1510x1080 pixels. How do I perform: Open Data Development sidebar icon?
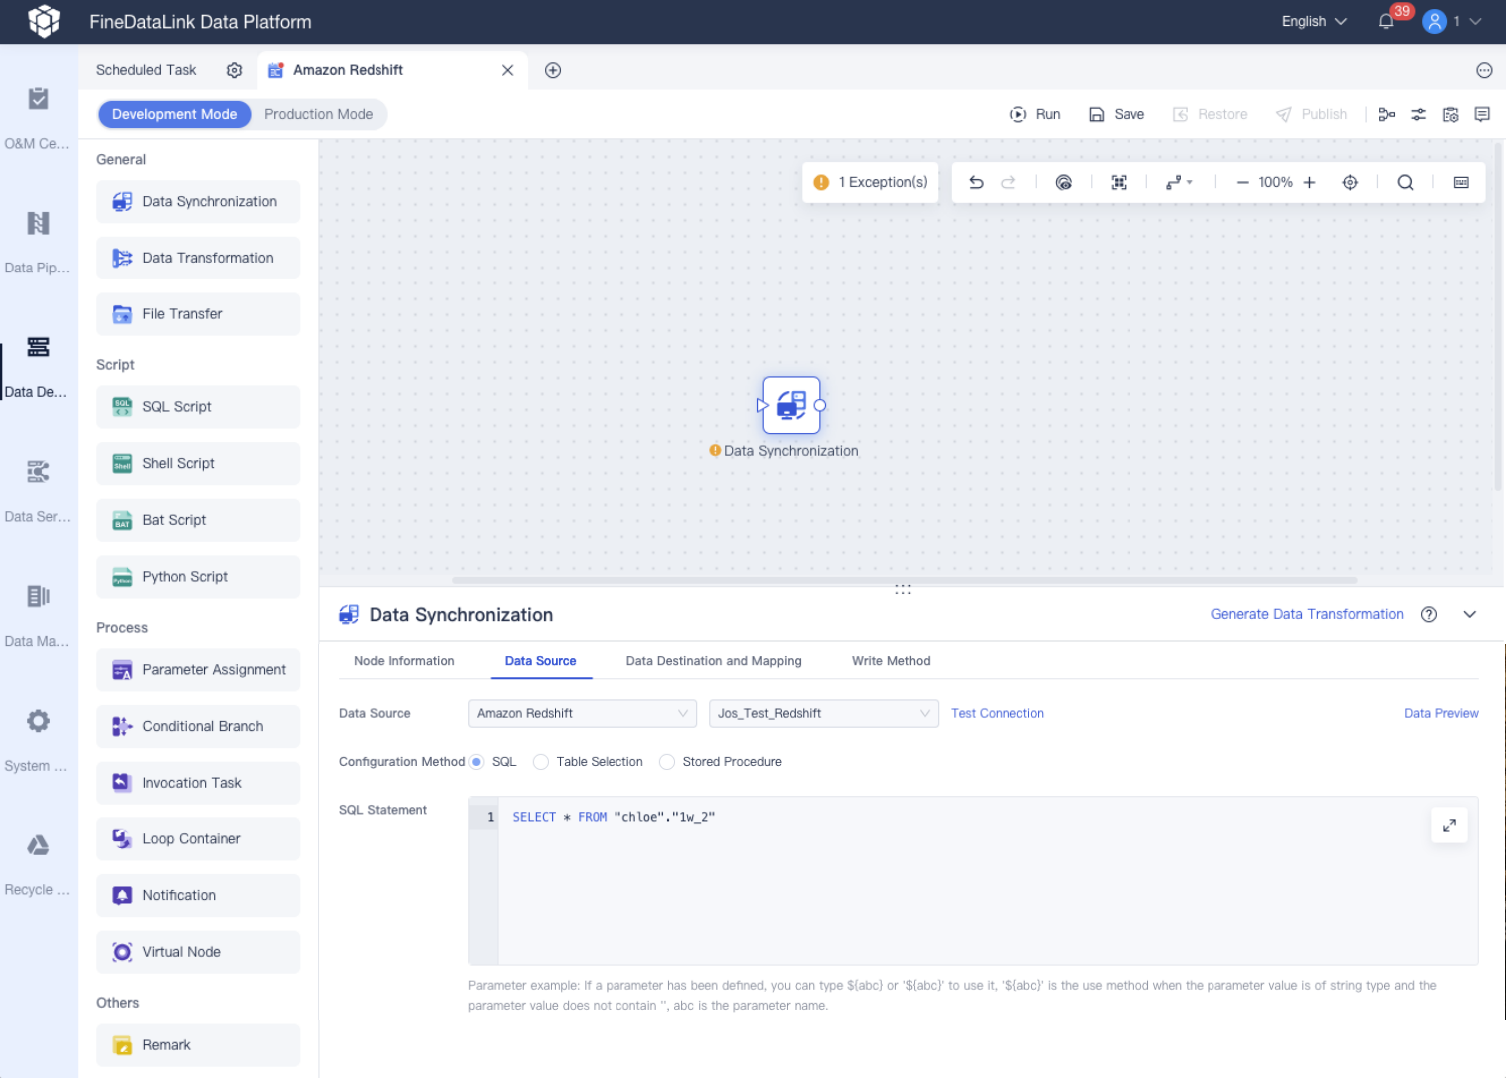[x=38, y=347]
